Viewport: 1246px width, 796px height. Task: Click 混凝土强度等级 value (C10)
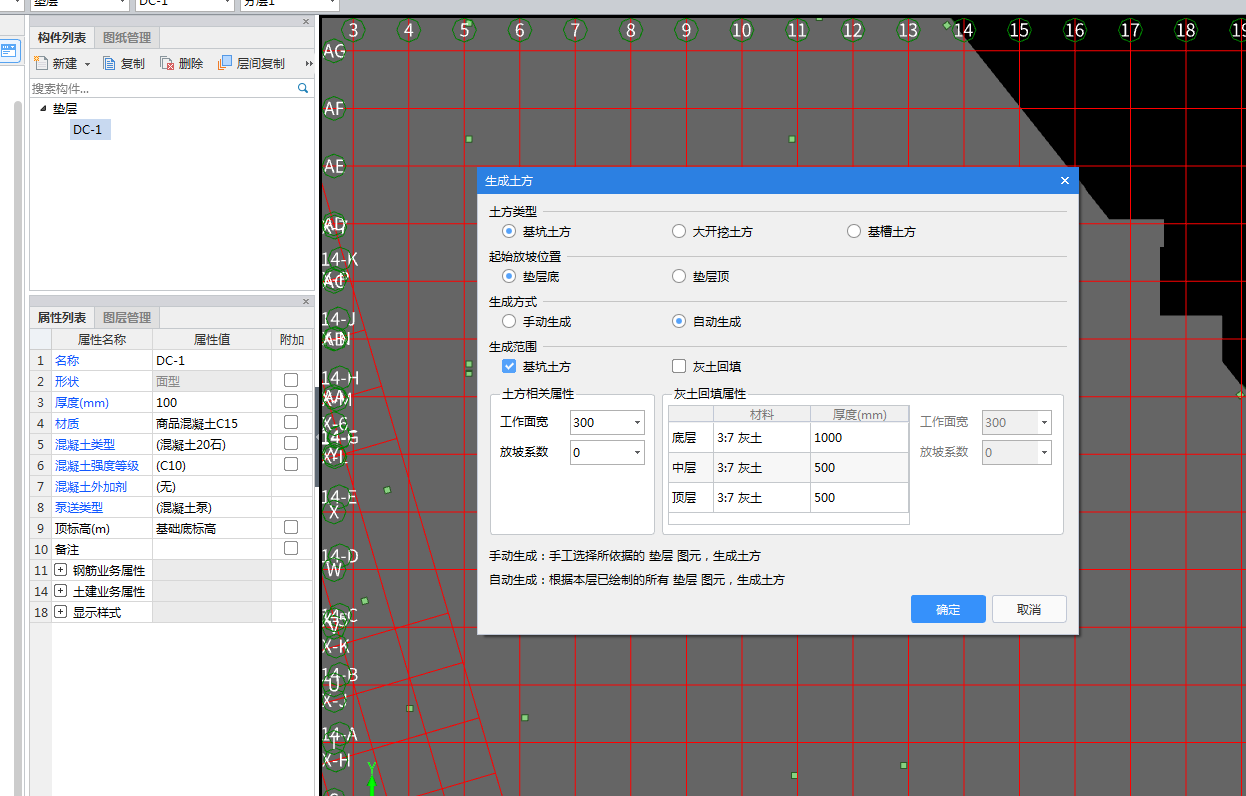pyautogui.click(x=211, y=465)
